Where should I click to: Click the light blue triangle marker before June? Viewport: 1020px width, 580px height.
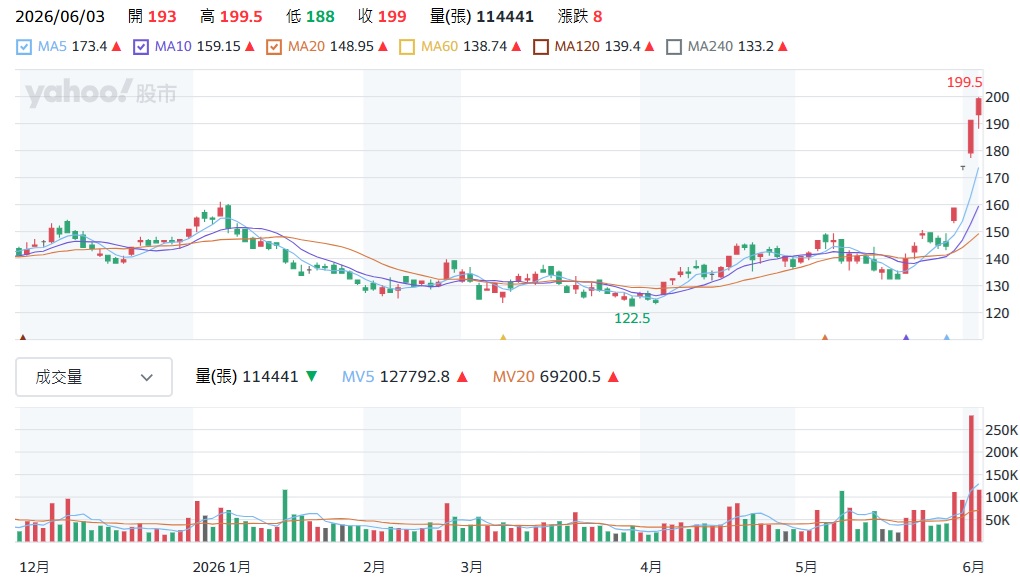946,337
